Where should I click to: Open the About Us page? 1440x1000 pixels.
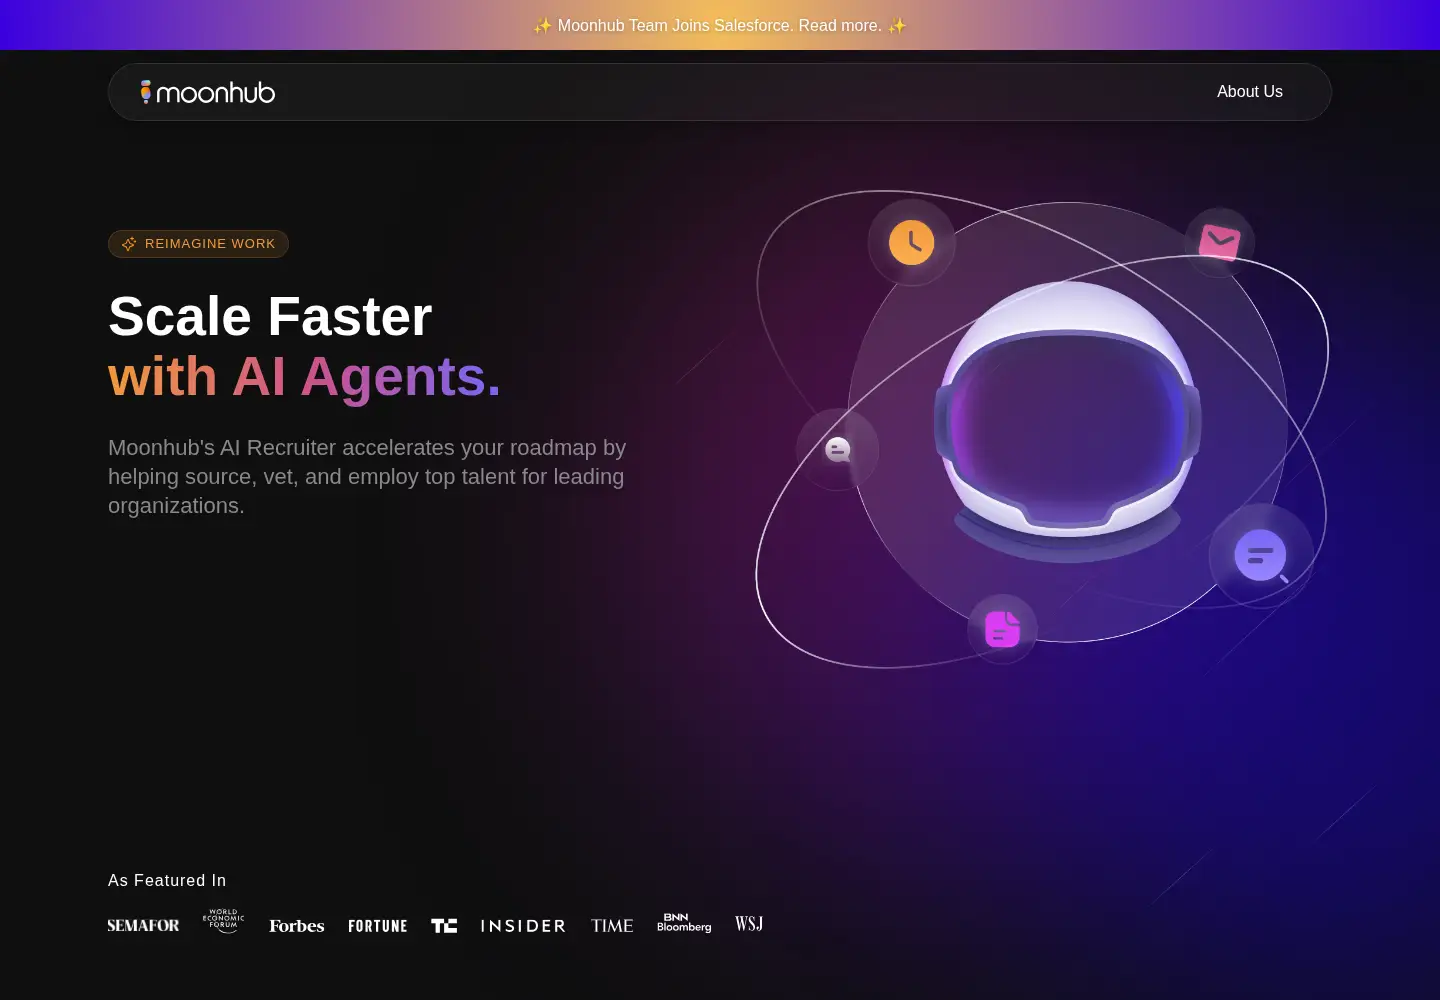pyautogui.click(x=1249, y=91)
